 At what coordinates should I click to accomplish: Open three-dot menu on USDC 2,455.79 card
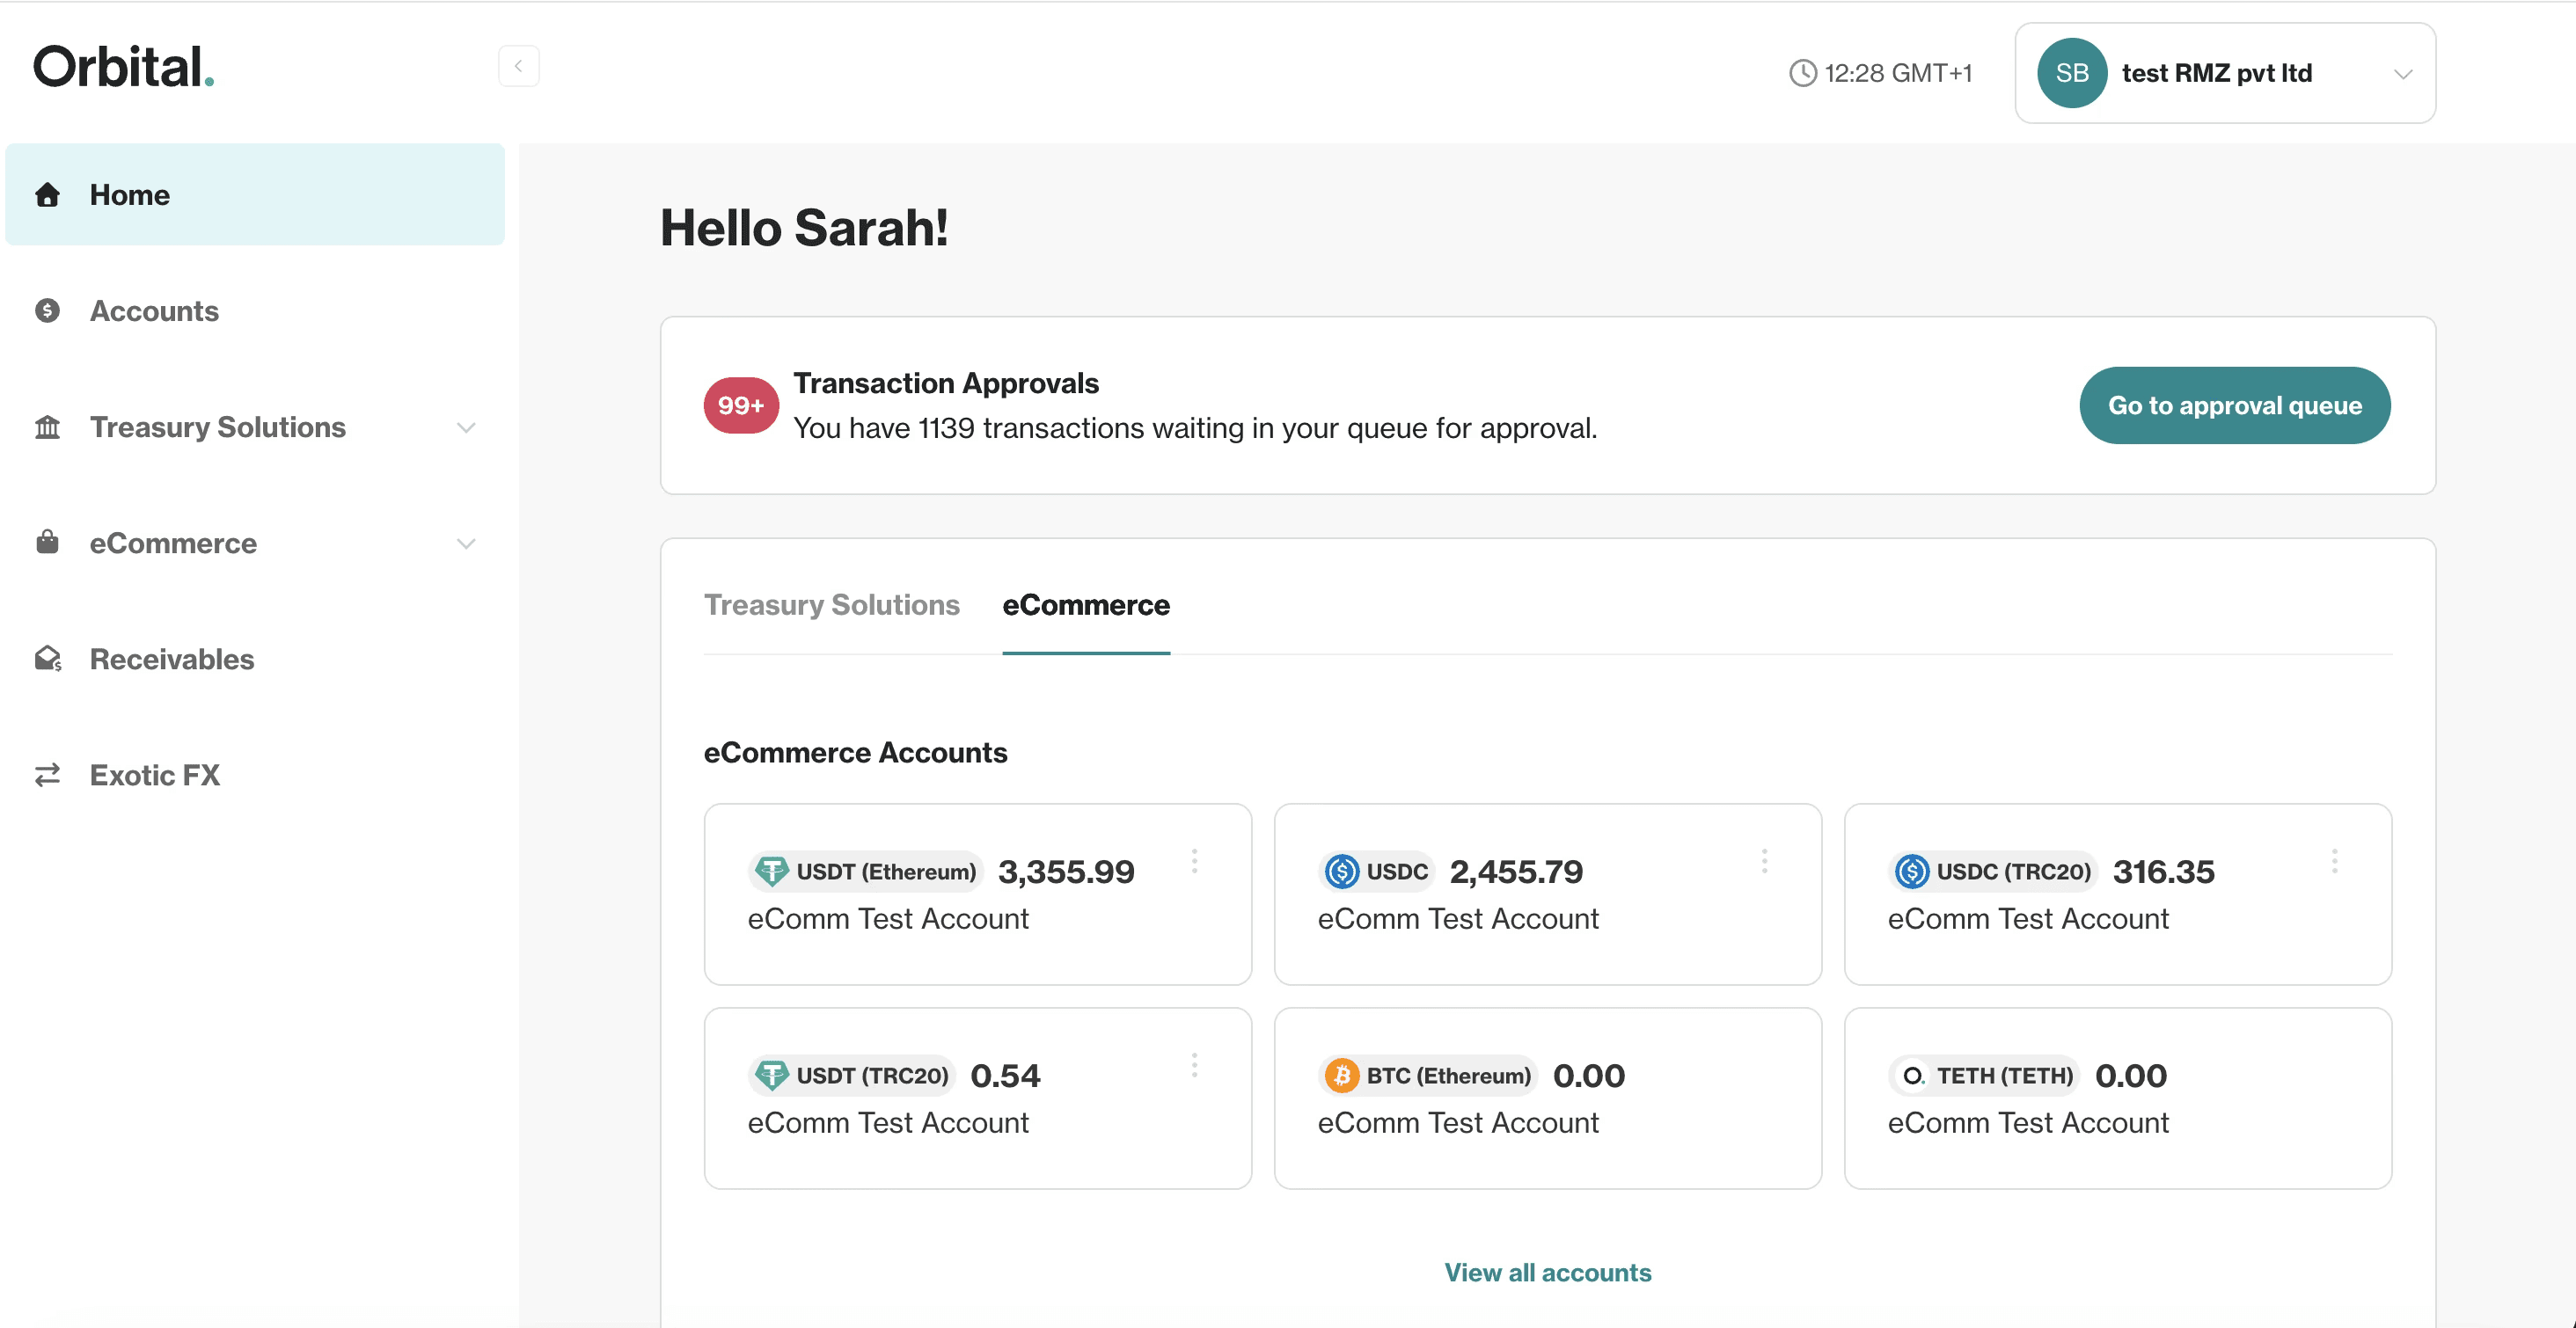pos(1764,861)
